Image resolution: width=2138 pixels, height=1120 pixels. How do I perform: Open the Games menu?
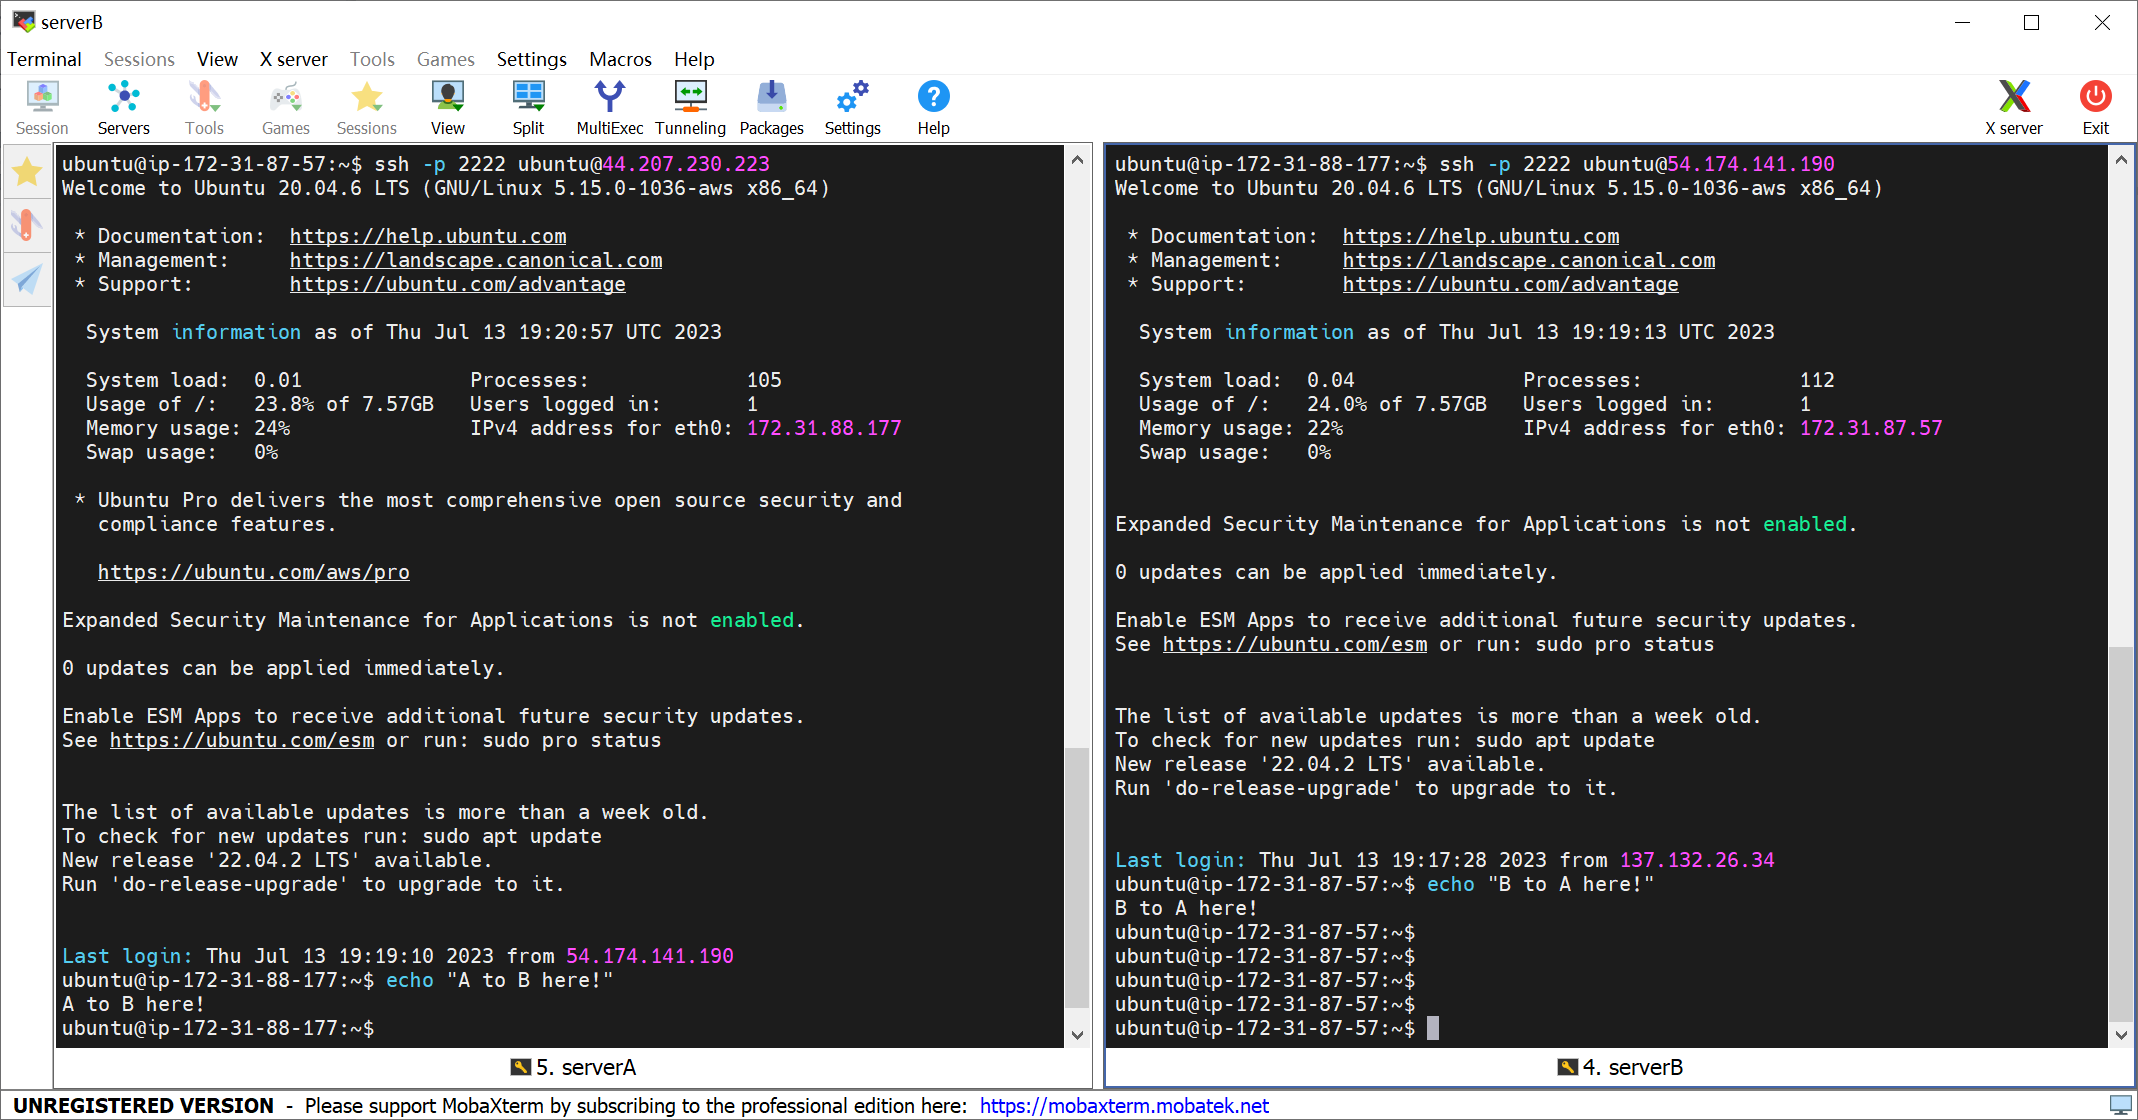pyautogui.click(x=446, y=59)
